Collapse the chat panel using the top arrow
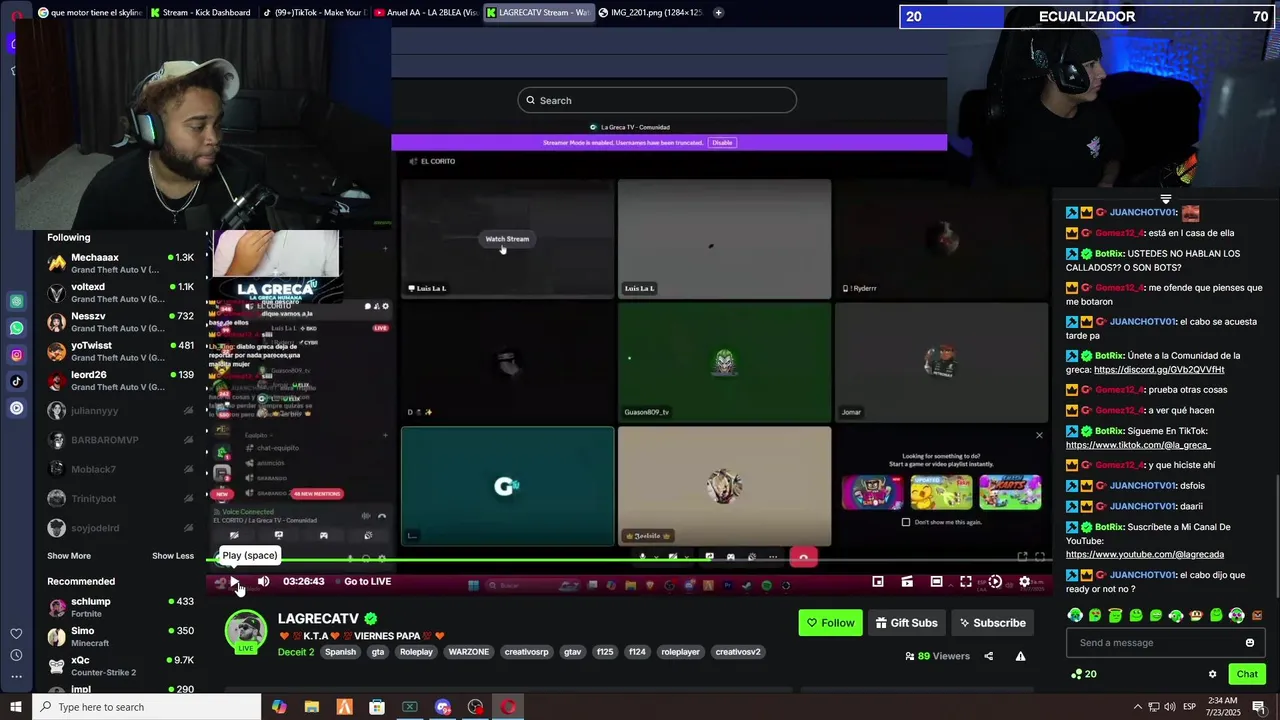Viewport: 1280px width, 720px height. tap(1165, 199)
